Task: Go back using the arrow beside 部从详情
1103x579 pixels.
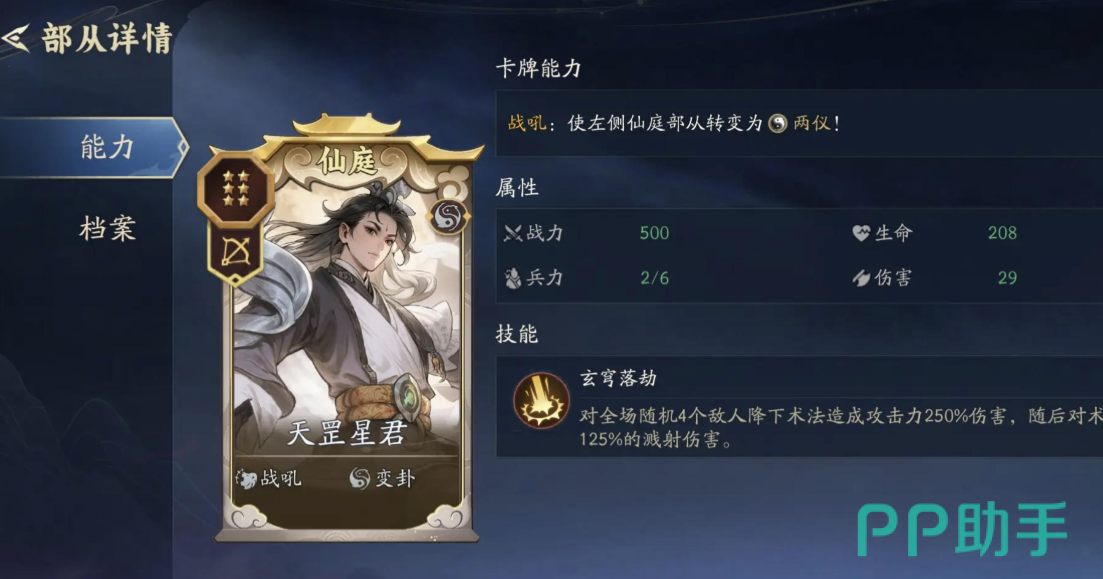Action: [x=15, y=38]
